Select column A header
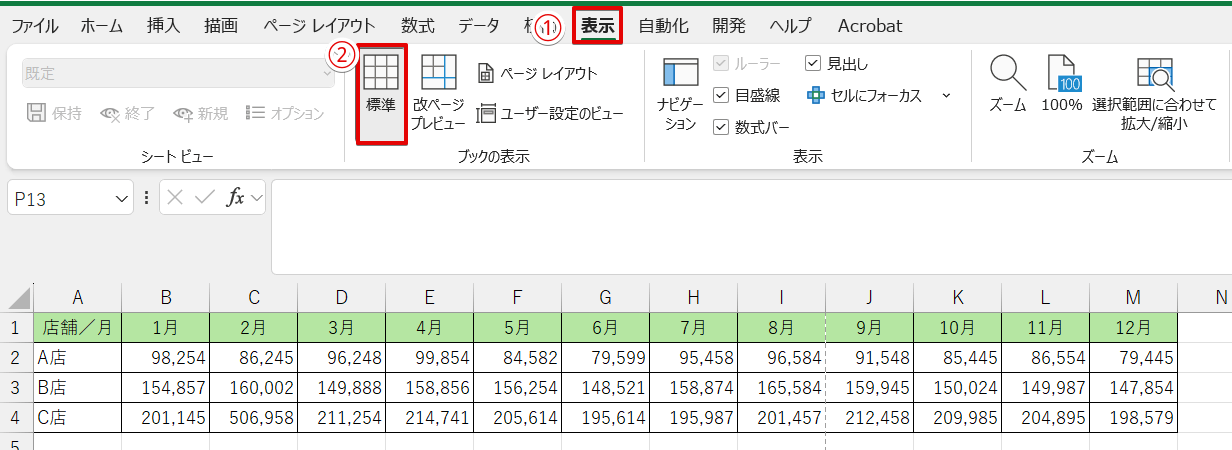The image size is (1232, 450). point(78,297)
